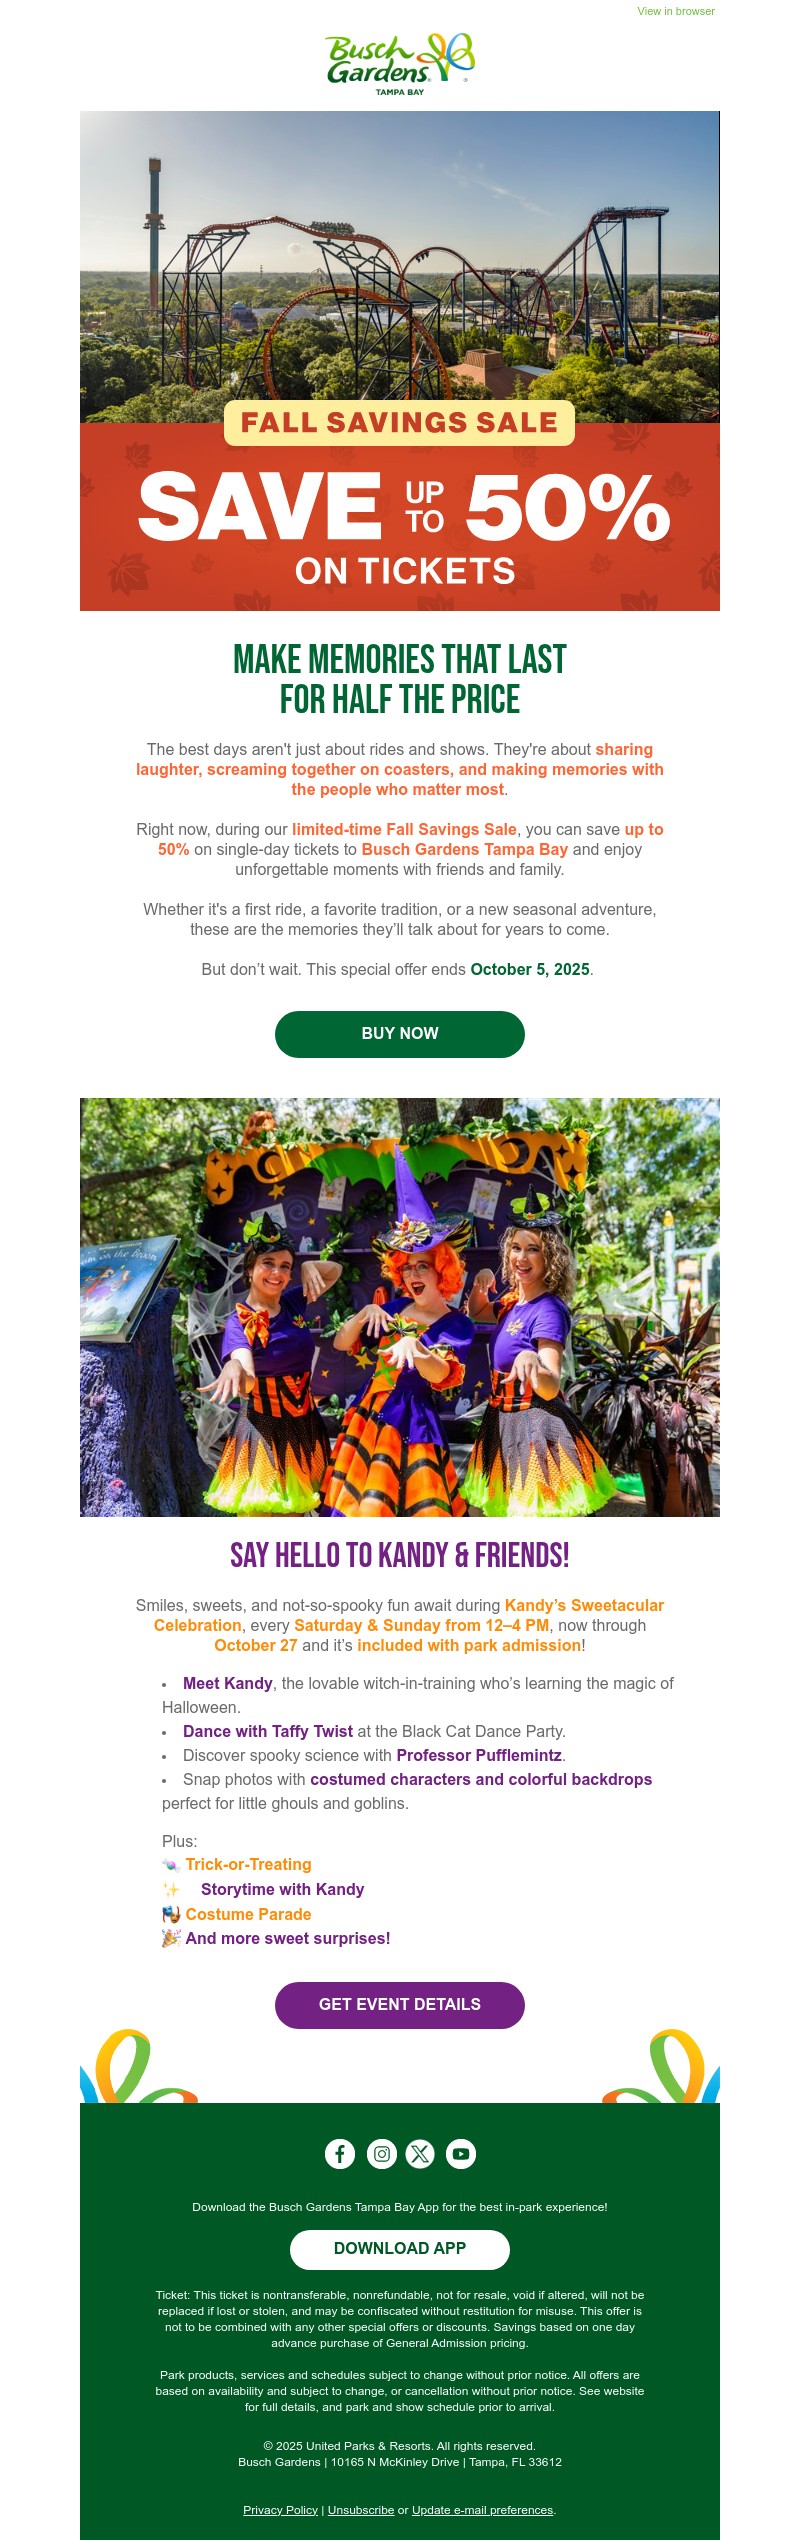Viewport: 800px width, 2541px height.
Task: Click the Busch Gardens Tampa Bay orange text
Action: [464, 849]
